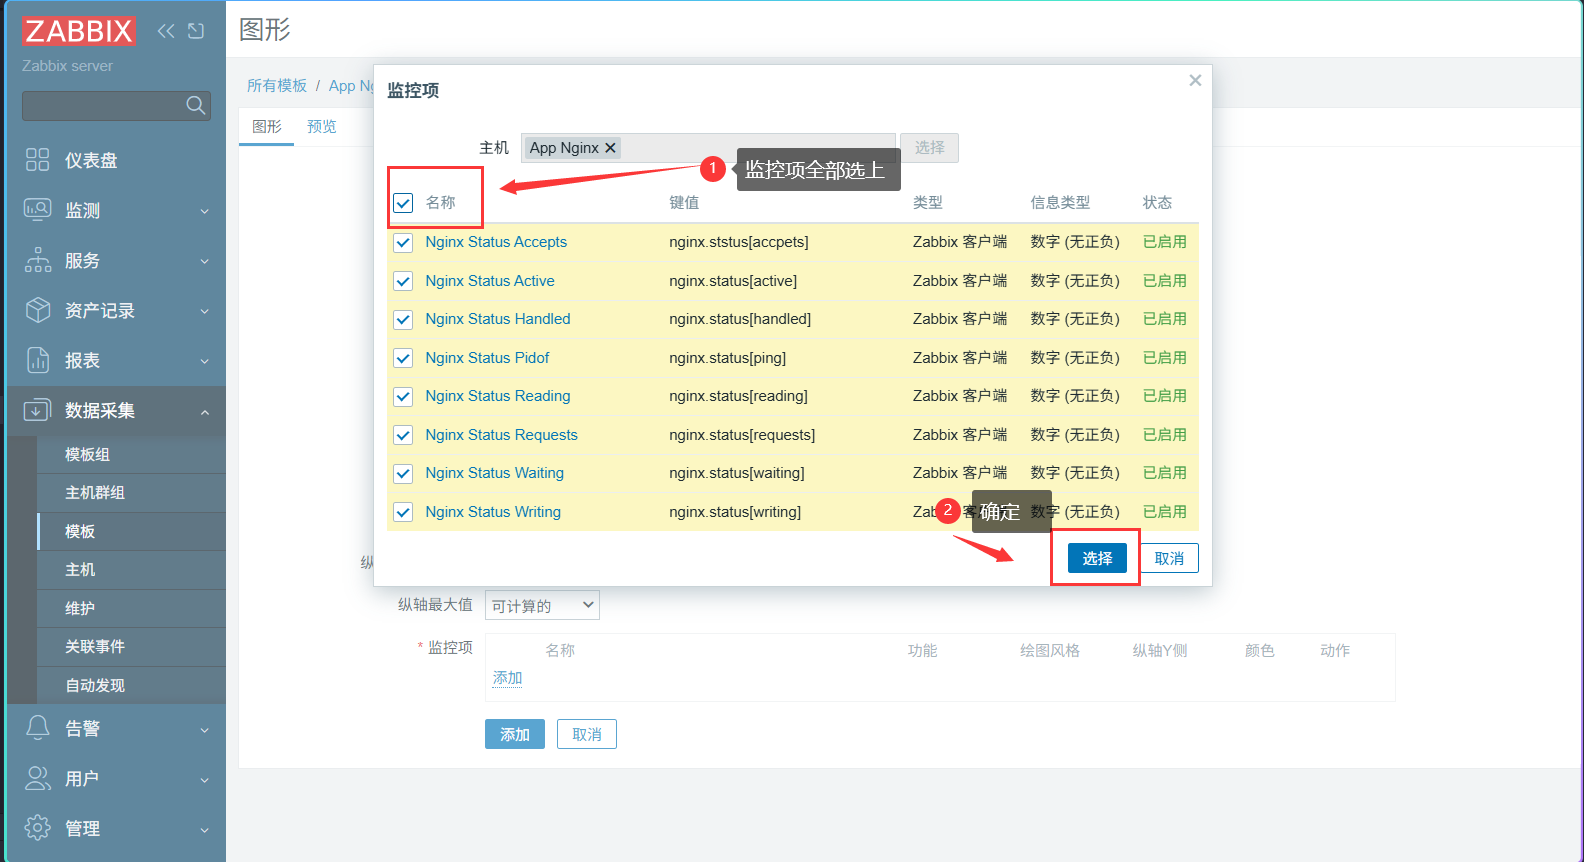The image size is (1584, 862).
Task: Collapse the data collection menu chevron
Action: (204, 412)
